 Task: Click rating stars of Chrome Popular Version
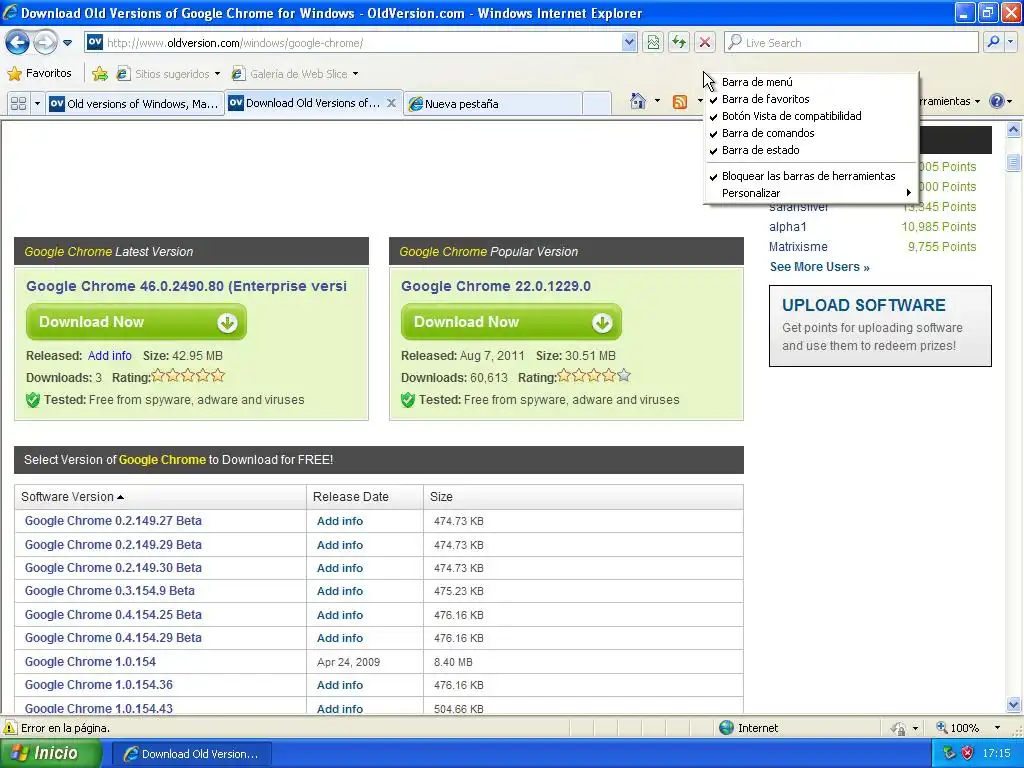594,376
